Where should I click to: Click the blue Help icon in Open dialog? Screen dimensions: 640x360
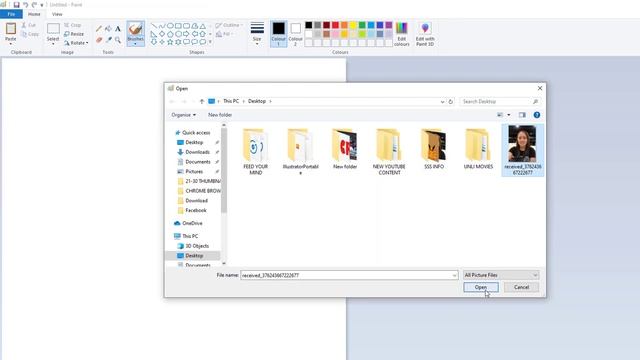(537, 115)
